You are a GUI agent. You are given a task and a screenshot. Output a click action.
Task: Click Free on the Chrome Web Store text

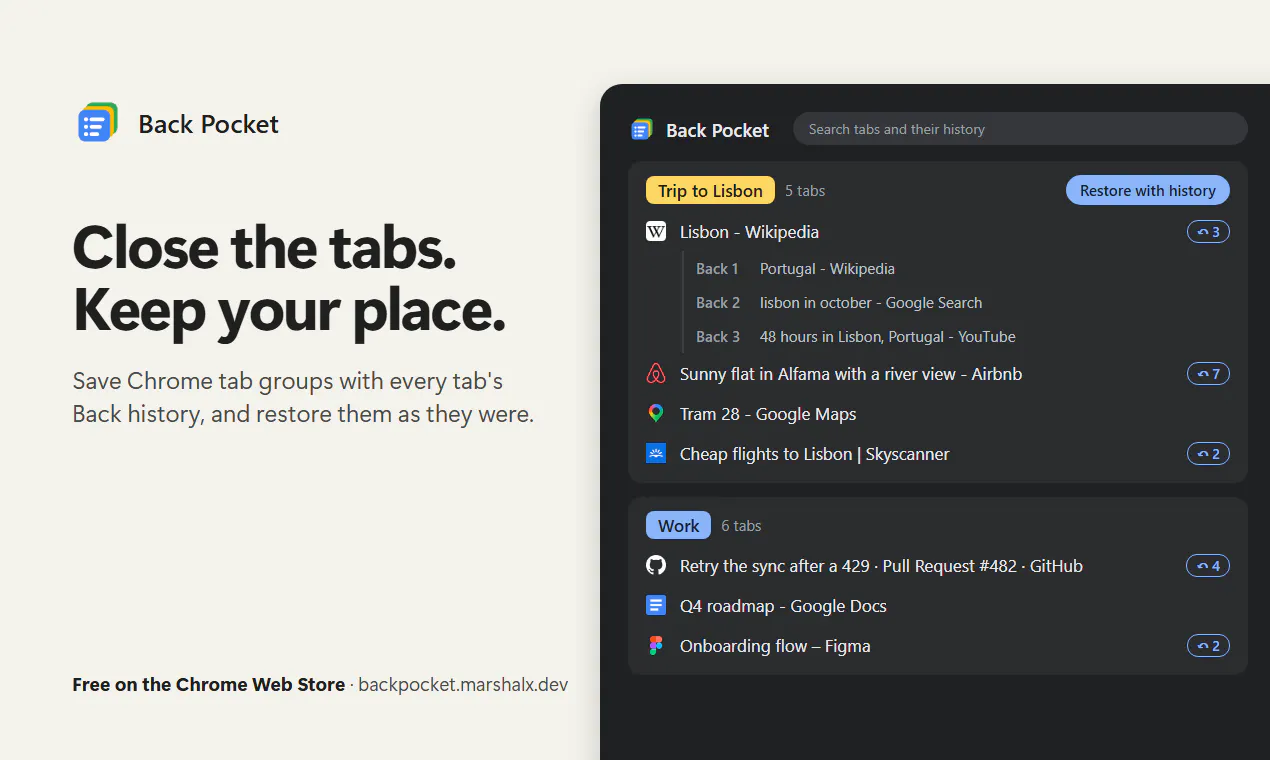click(208, 685)
